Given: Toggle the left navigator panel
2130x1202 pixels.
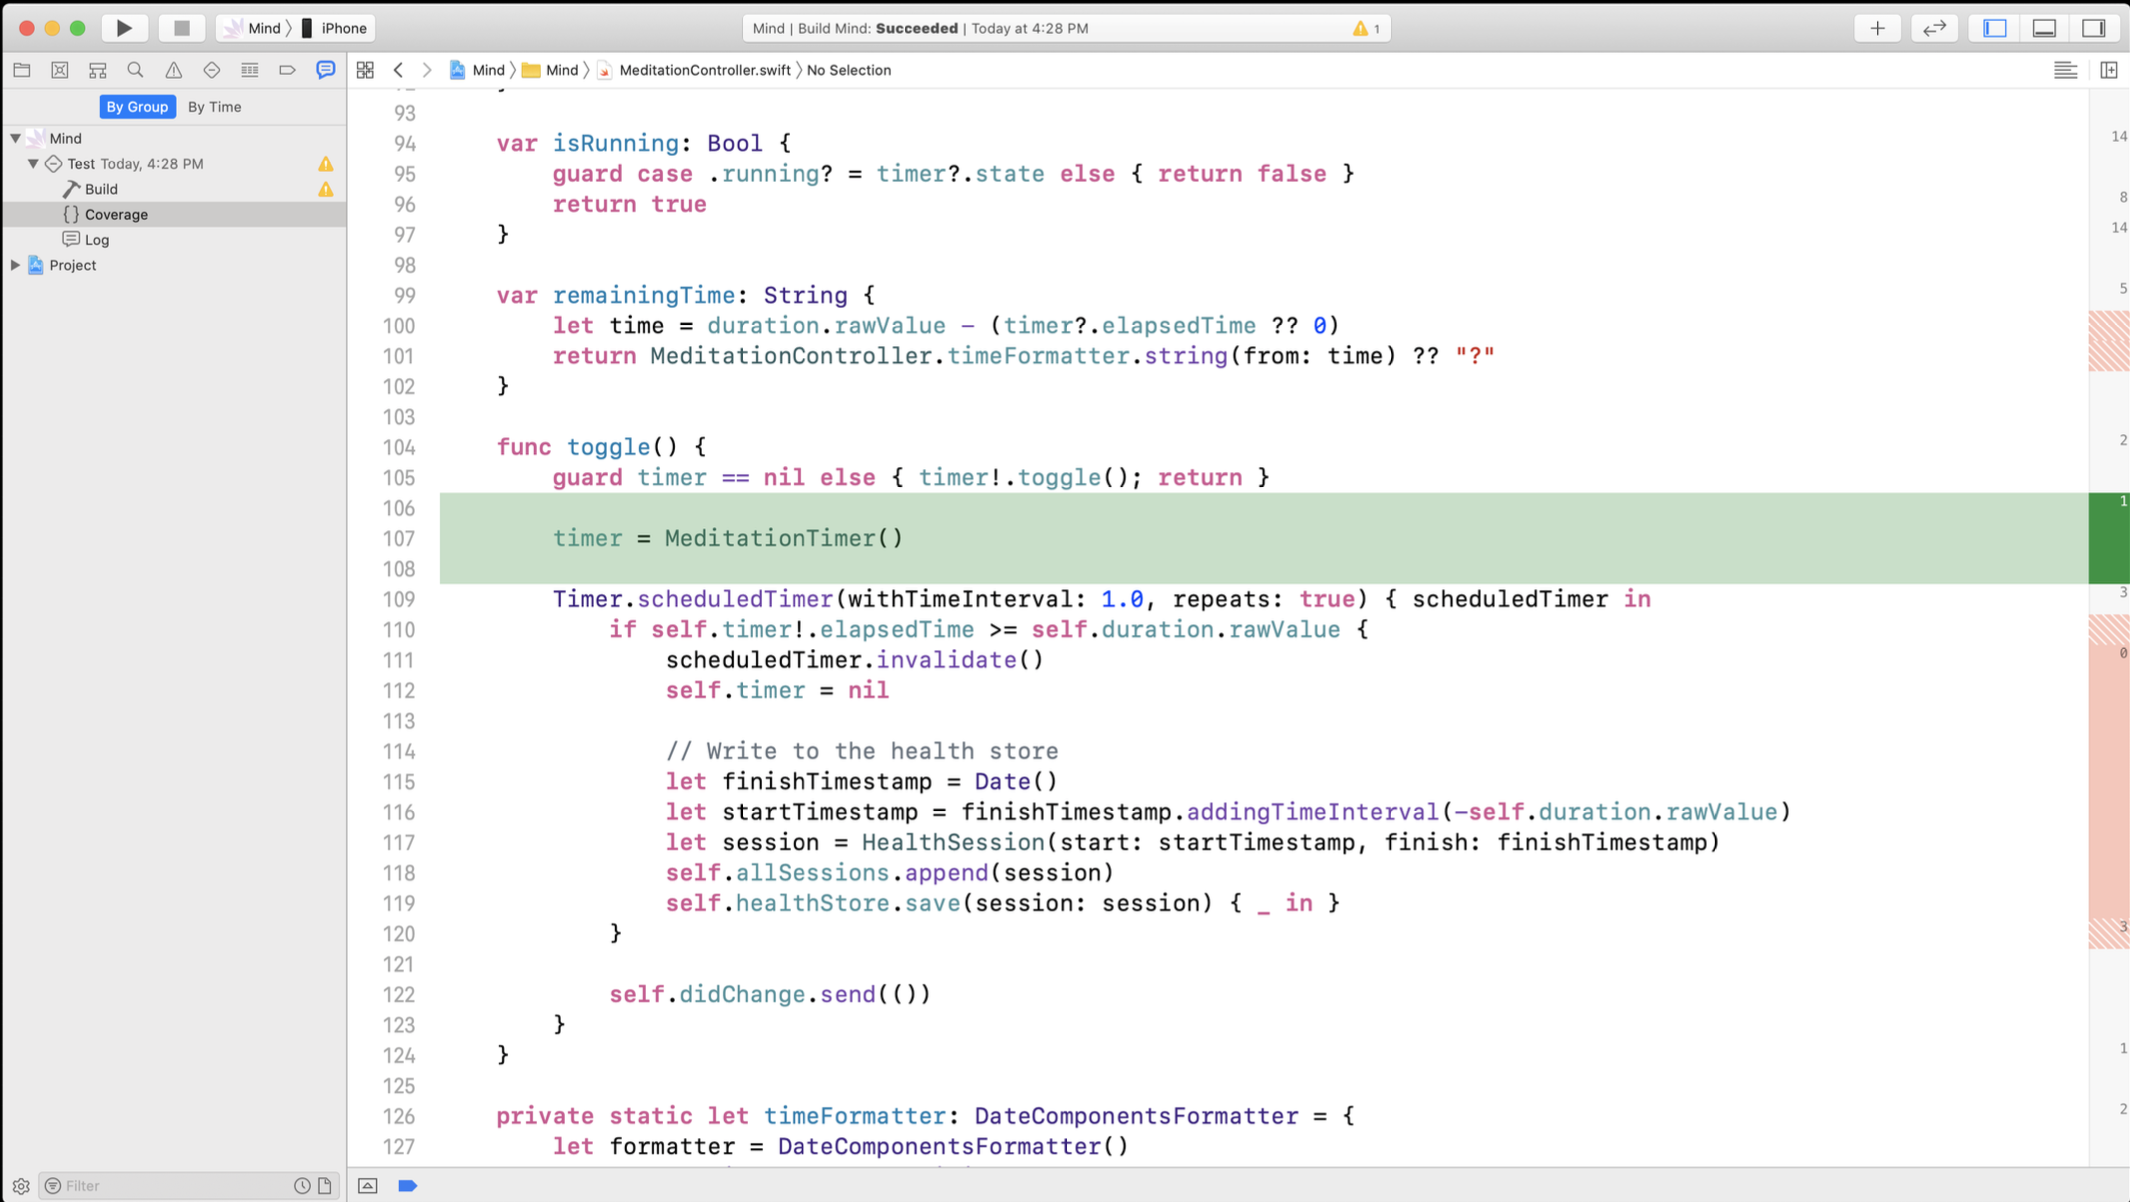Looking at the screenshot, I should tap(1995, 28).
